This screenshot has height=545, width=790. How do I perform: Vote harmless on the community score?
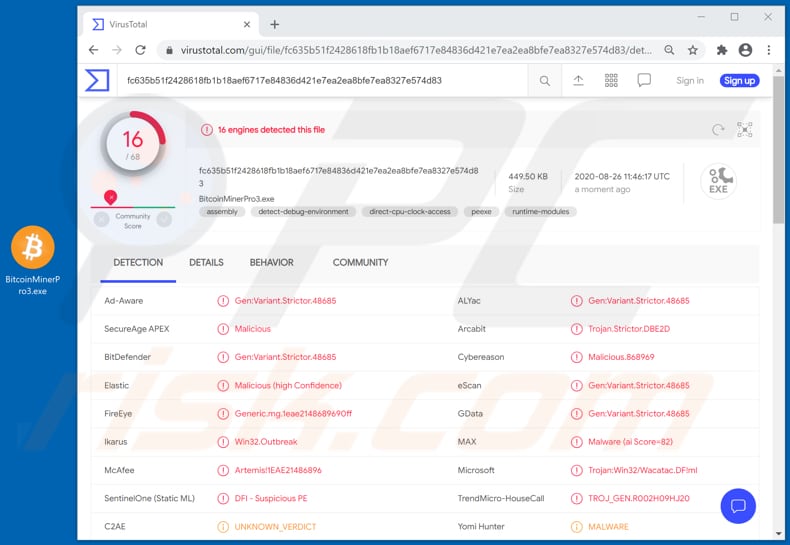(x=164, y=219)
